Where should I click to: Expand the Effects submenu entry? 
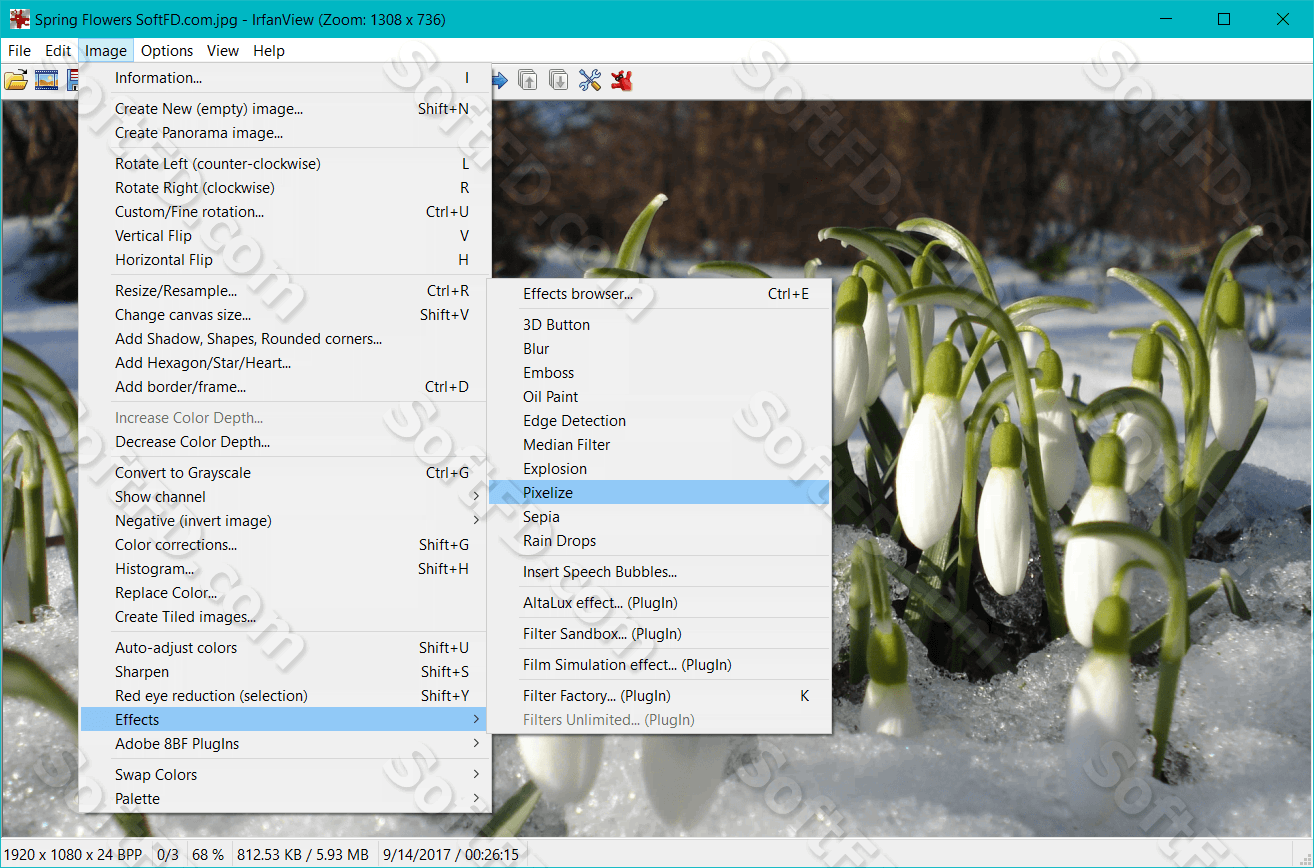coord(285,720)
